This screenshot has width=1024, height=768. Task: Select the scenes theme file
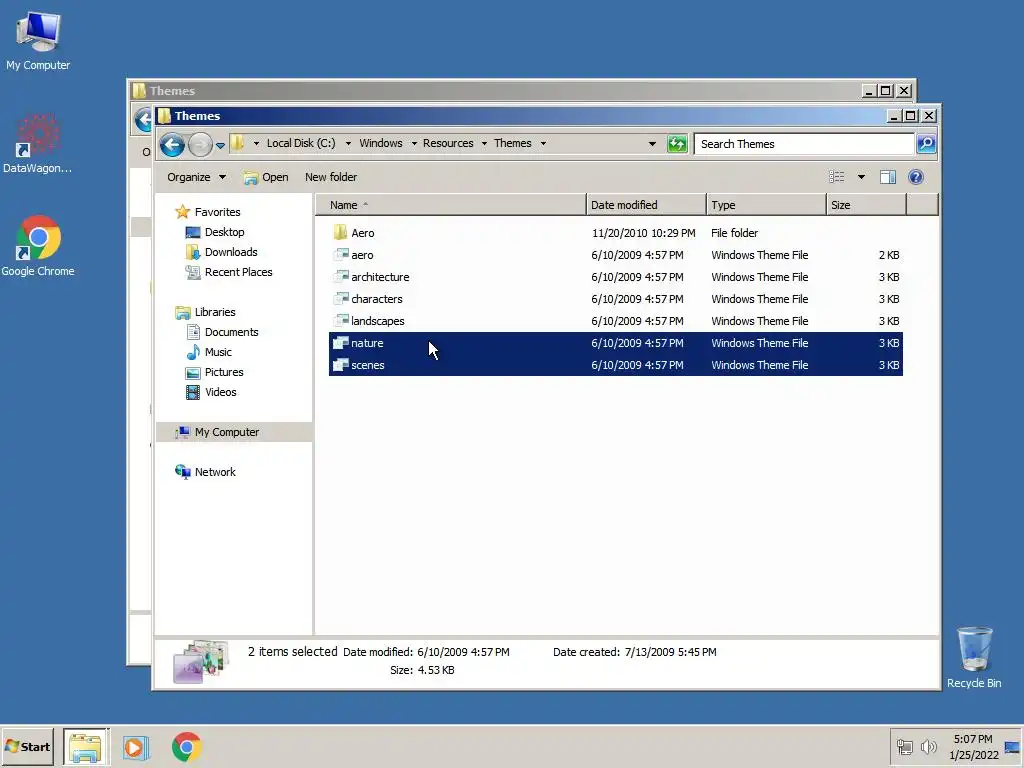pyautogui.click(x=616, y=365)
